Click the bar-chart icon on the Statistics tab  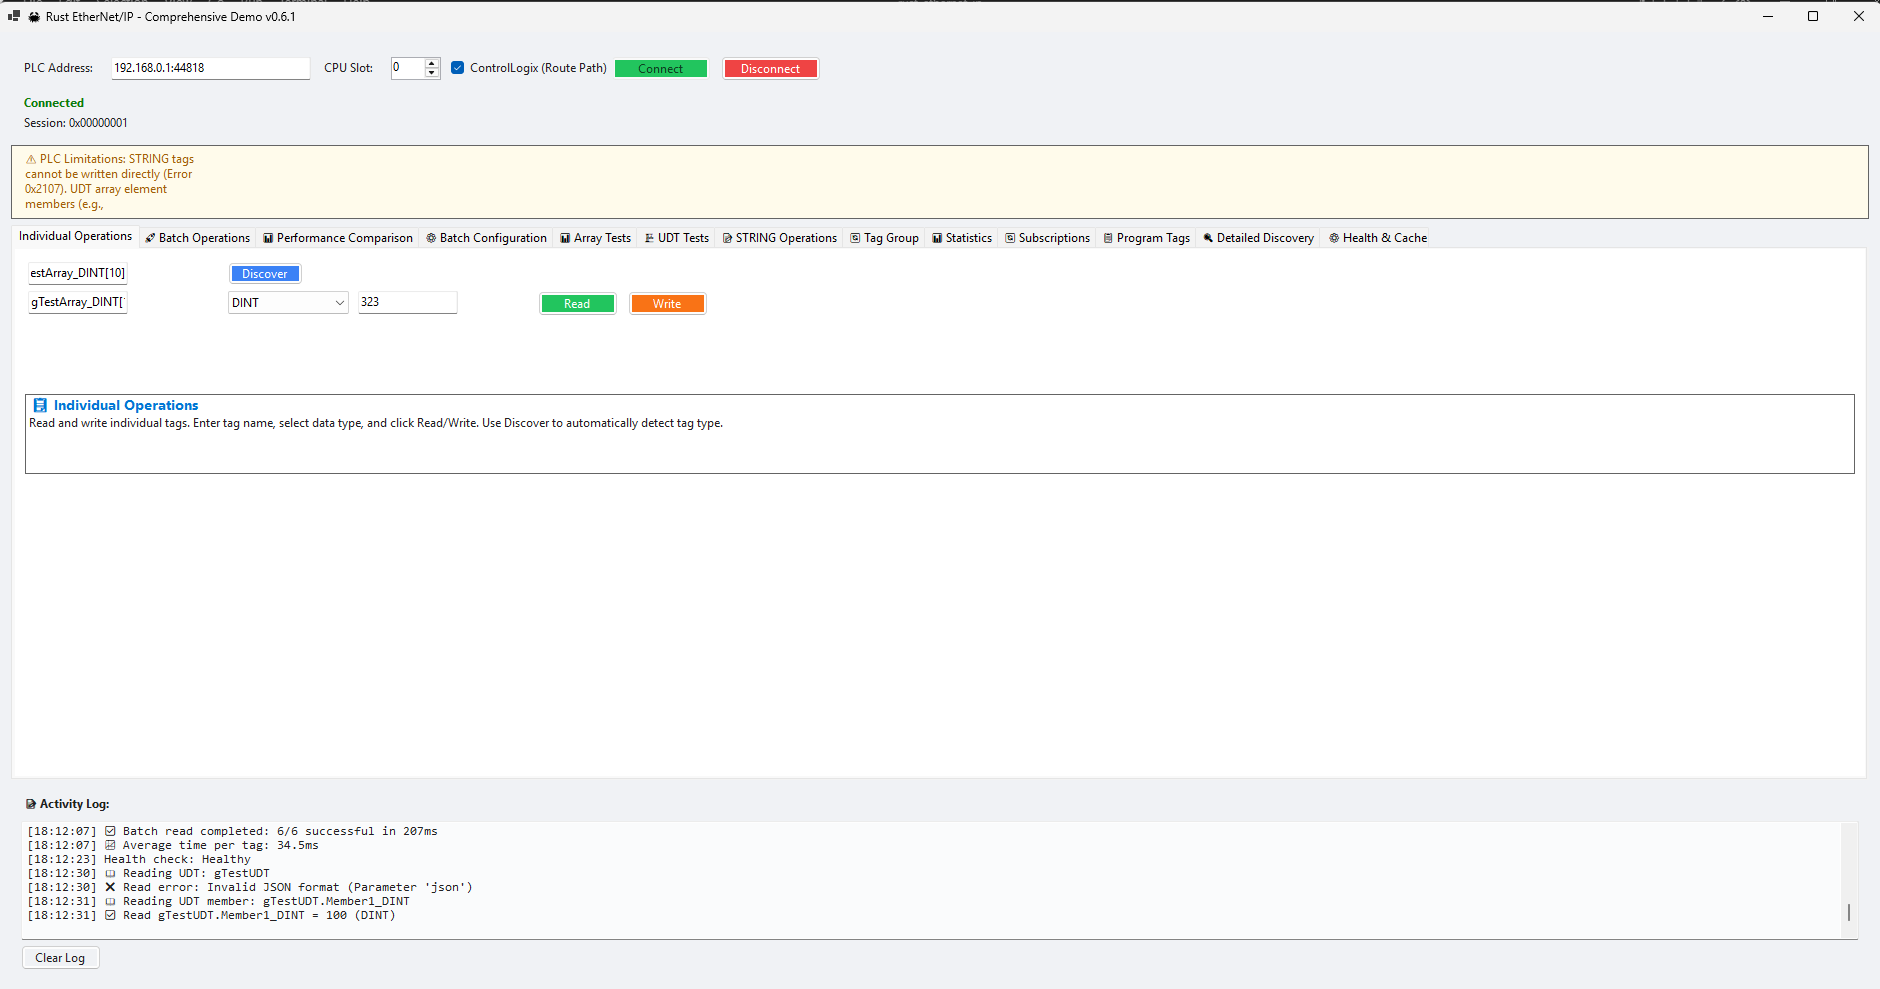pyautogui.click(x=937, y=237)
